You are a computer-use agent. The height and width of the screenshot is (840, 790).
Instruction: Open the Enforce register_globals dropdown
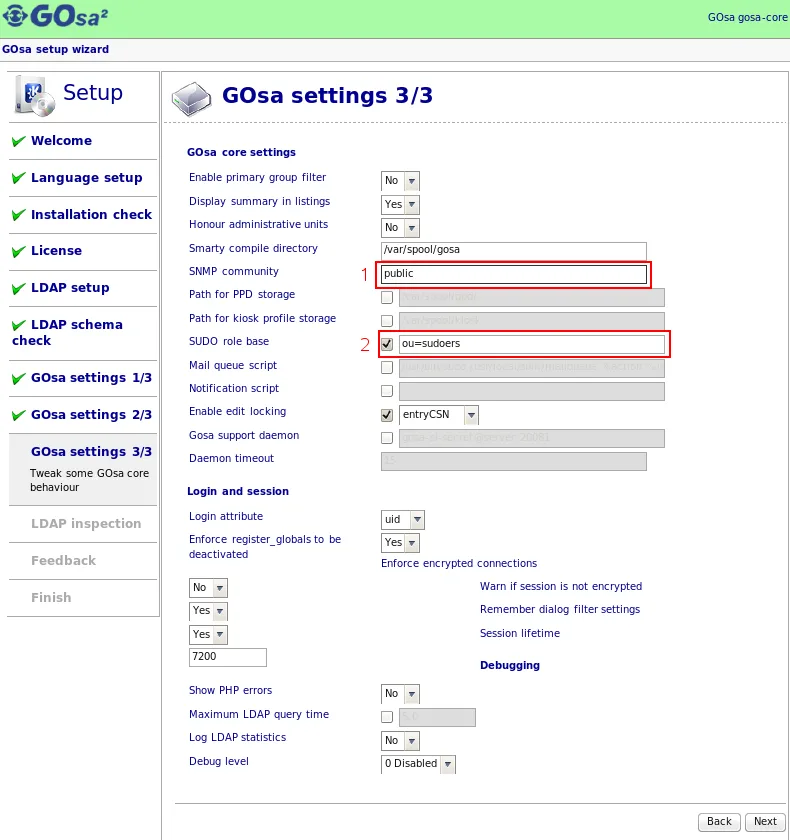(x=400, y=543)
